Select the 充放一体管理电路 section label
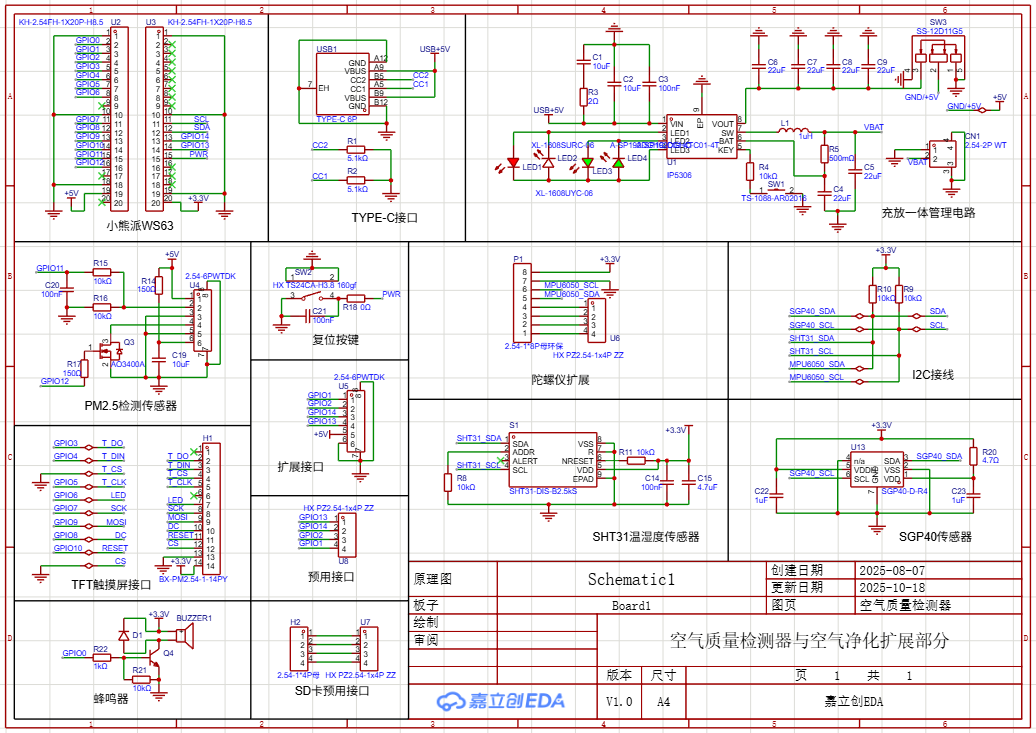This screenshot has width=1036, height=733. point(927,212)
